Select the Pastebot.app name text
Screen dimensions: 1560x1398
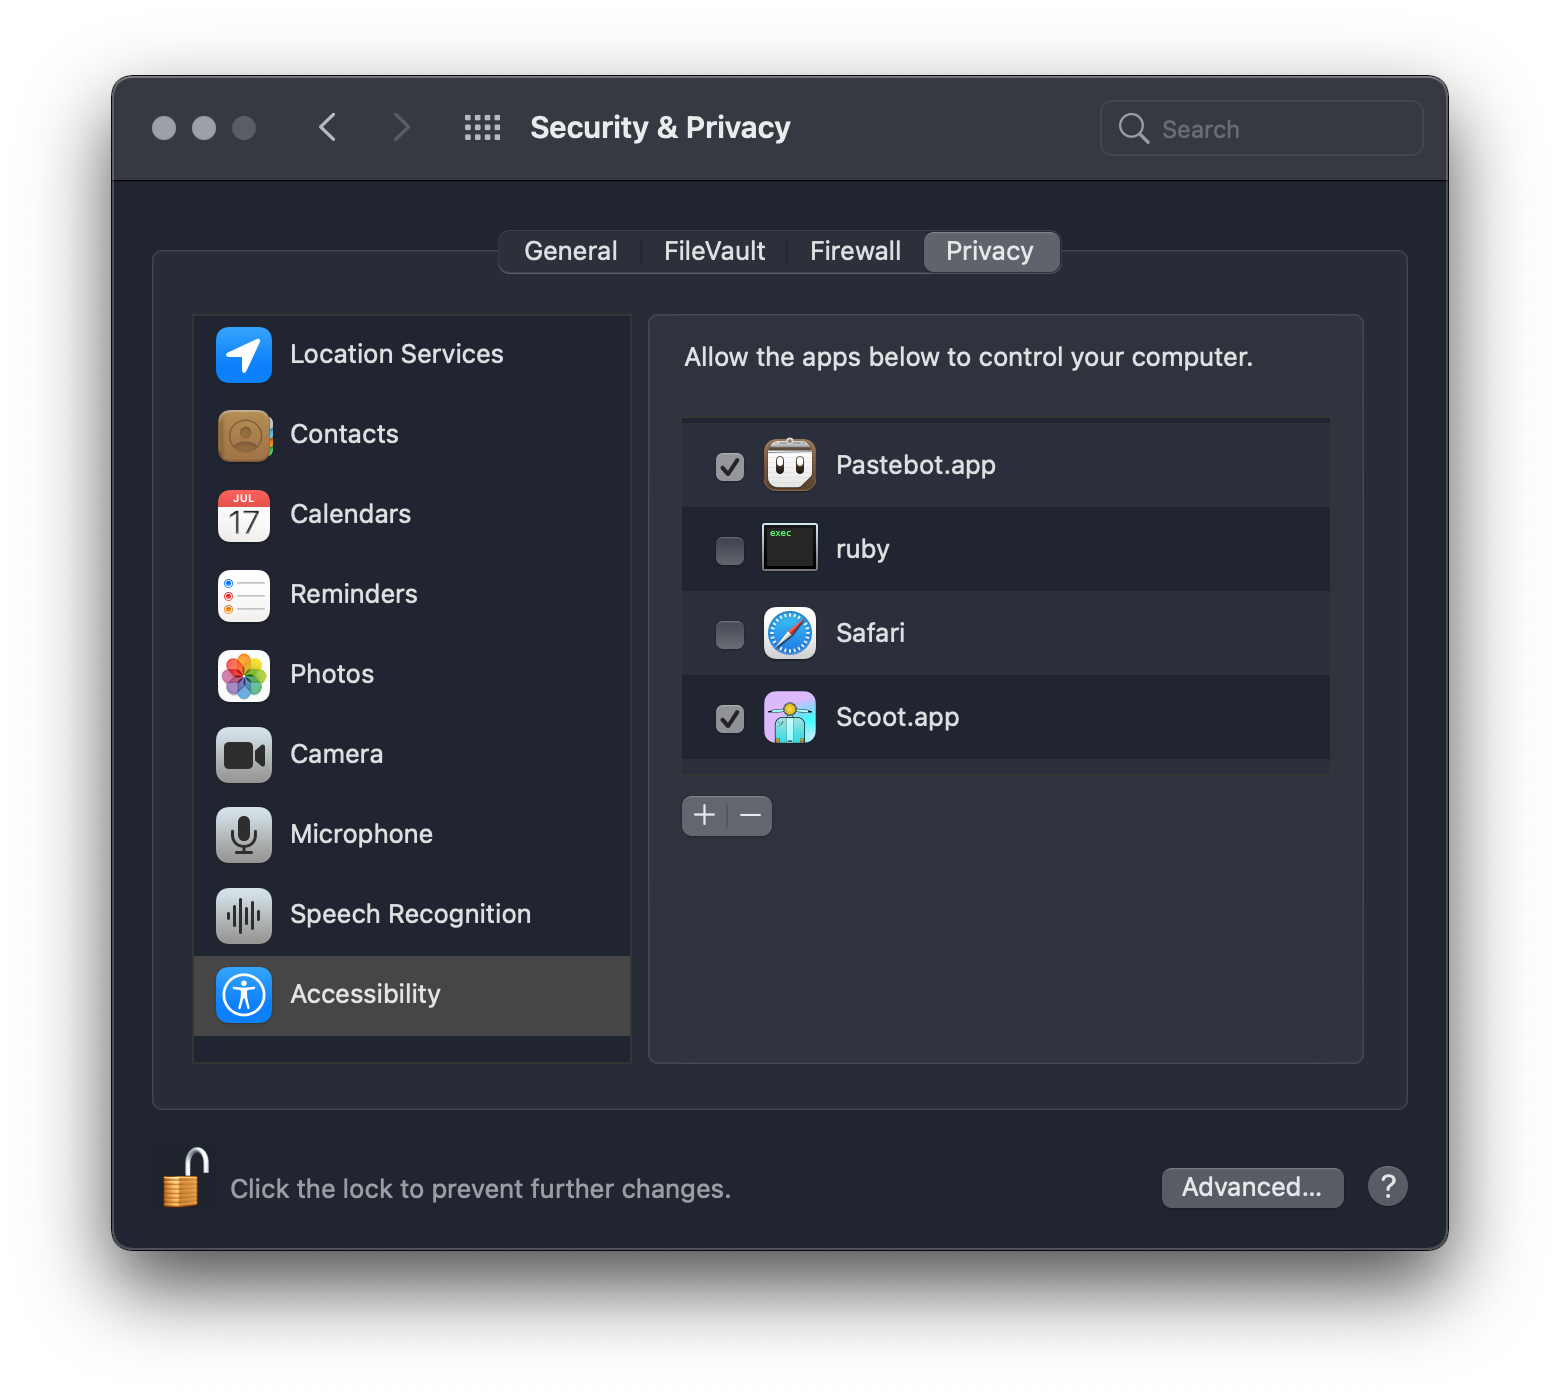click(916, 465)
